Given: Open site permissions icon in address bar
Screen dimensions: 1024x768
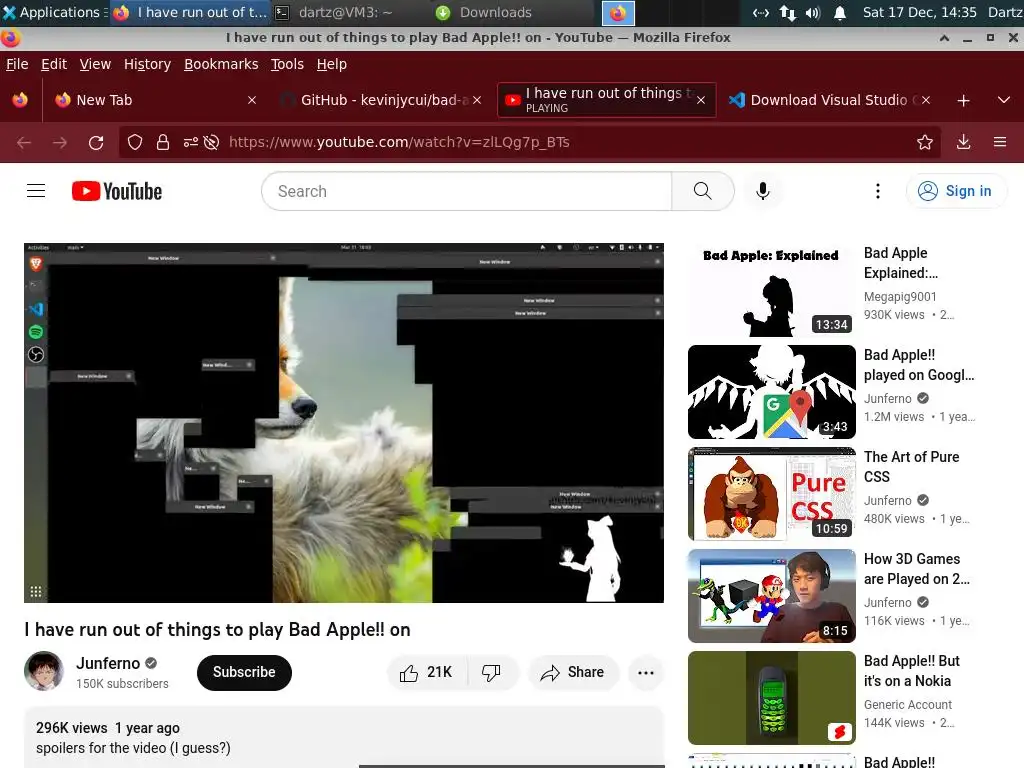Looking at the screenshot, I should 191,142.
